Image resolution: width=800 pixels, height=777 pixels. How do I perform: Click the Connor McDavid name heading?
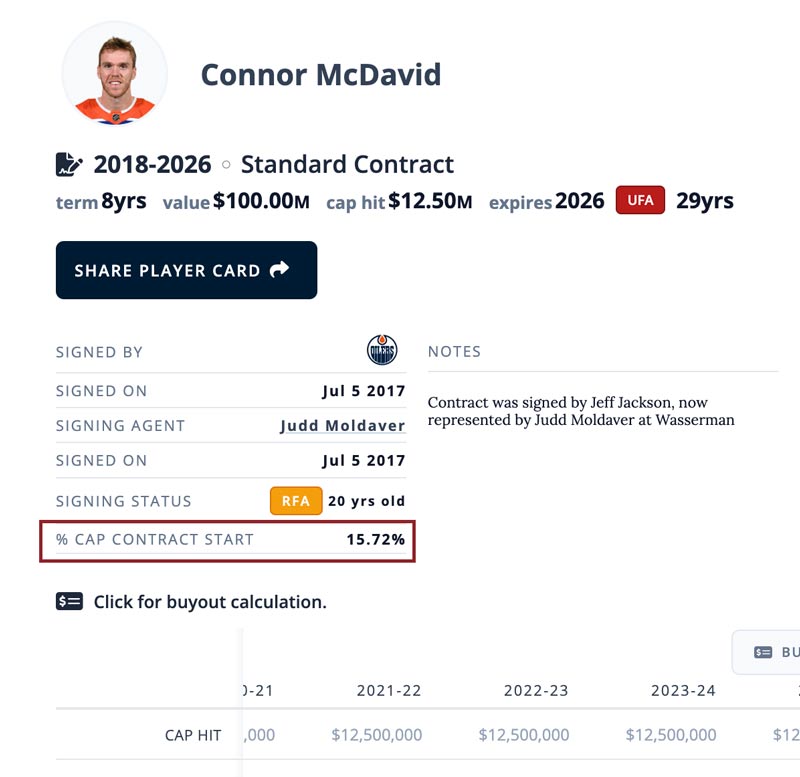pos(321,74)
